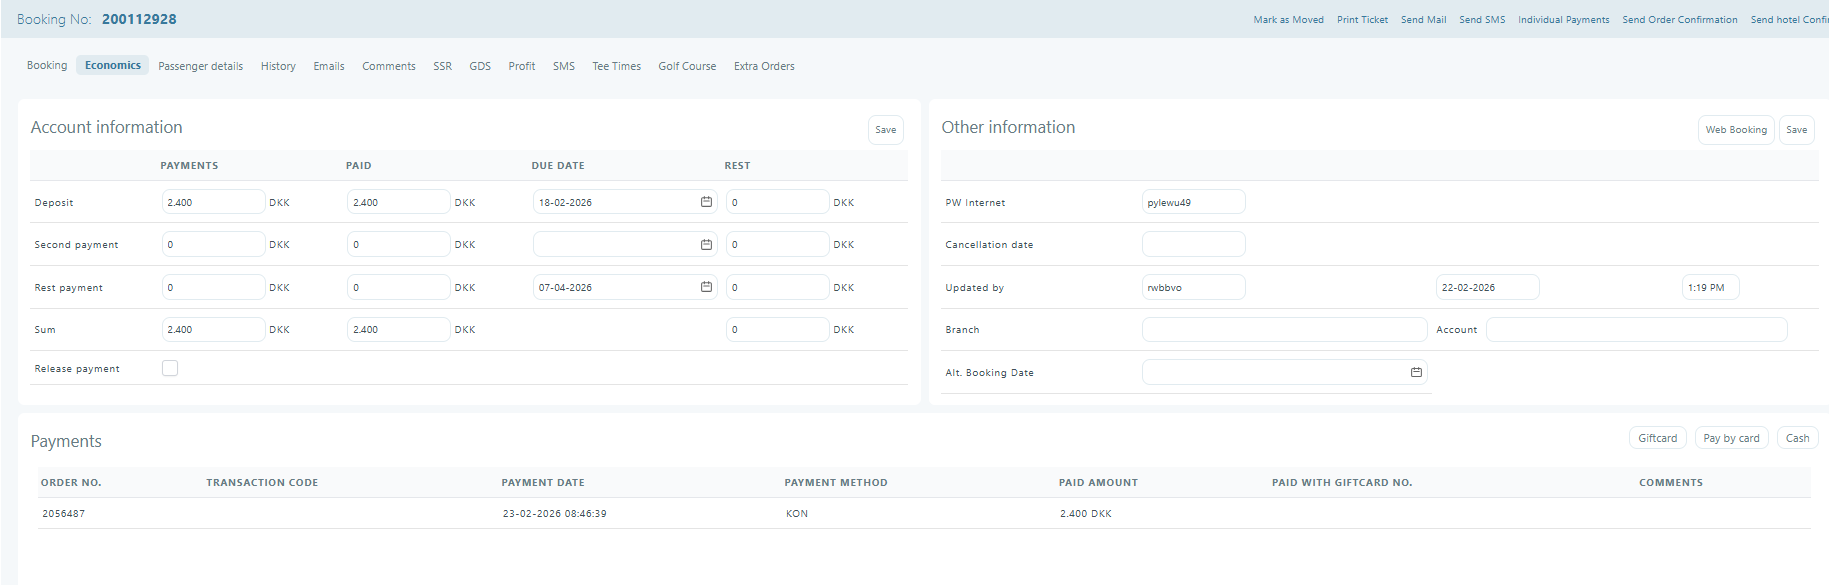The image size is (1829, 585).
Task: Click the Web Booking button
Action: [x=1735, y=130]
